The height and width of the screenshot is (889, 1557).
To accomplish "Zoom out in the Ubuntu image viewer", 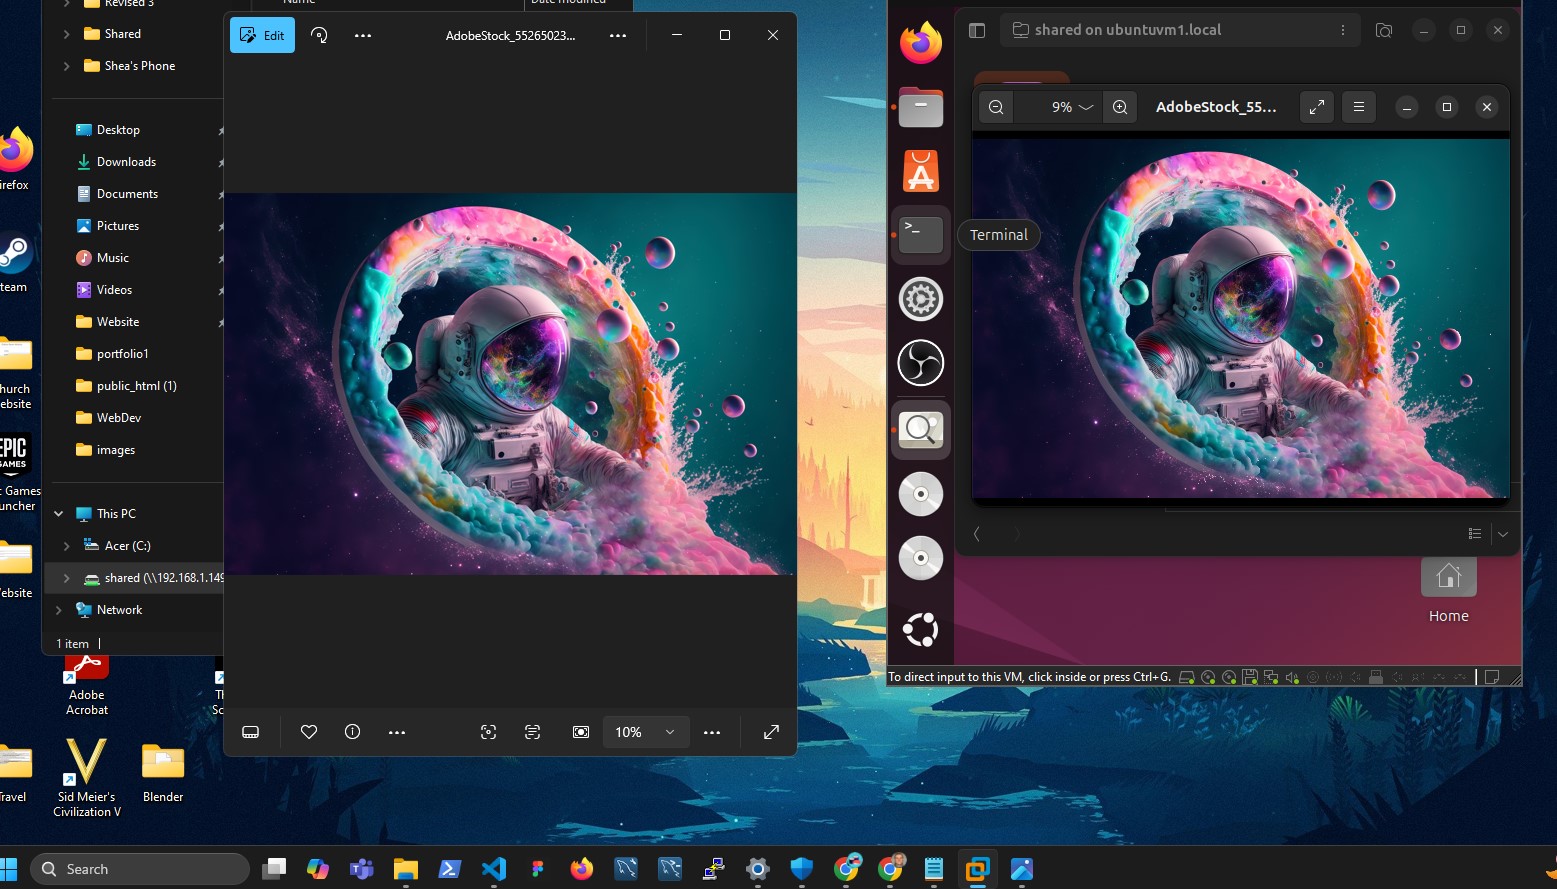I will pyautogui.click(x=996, y=107).
